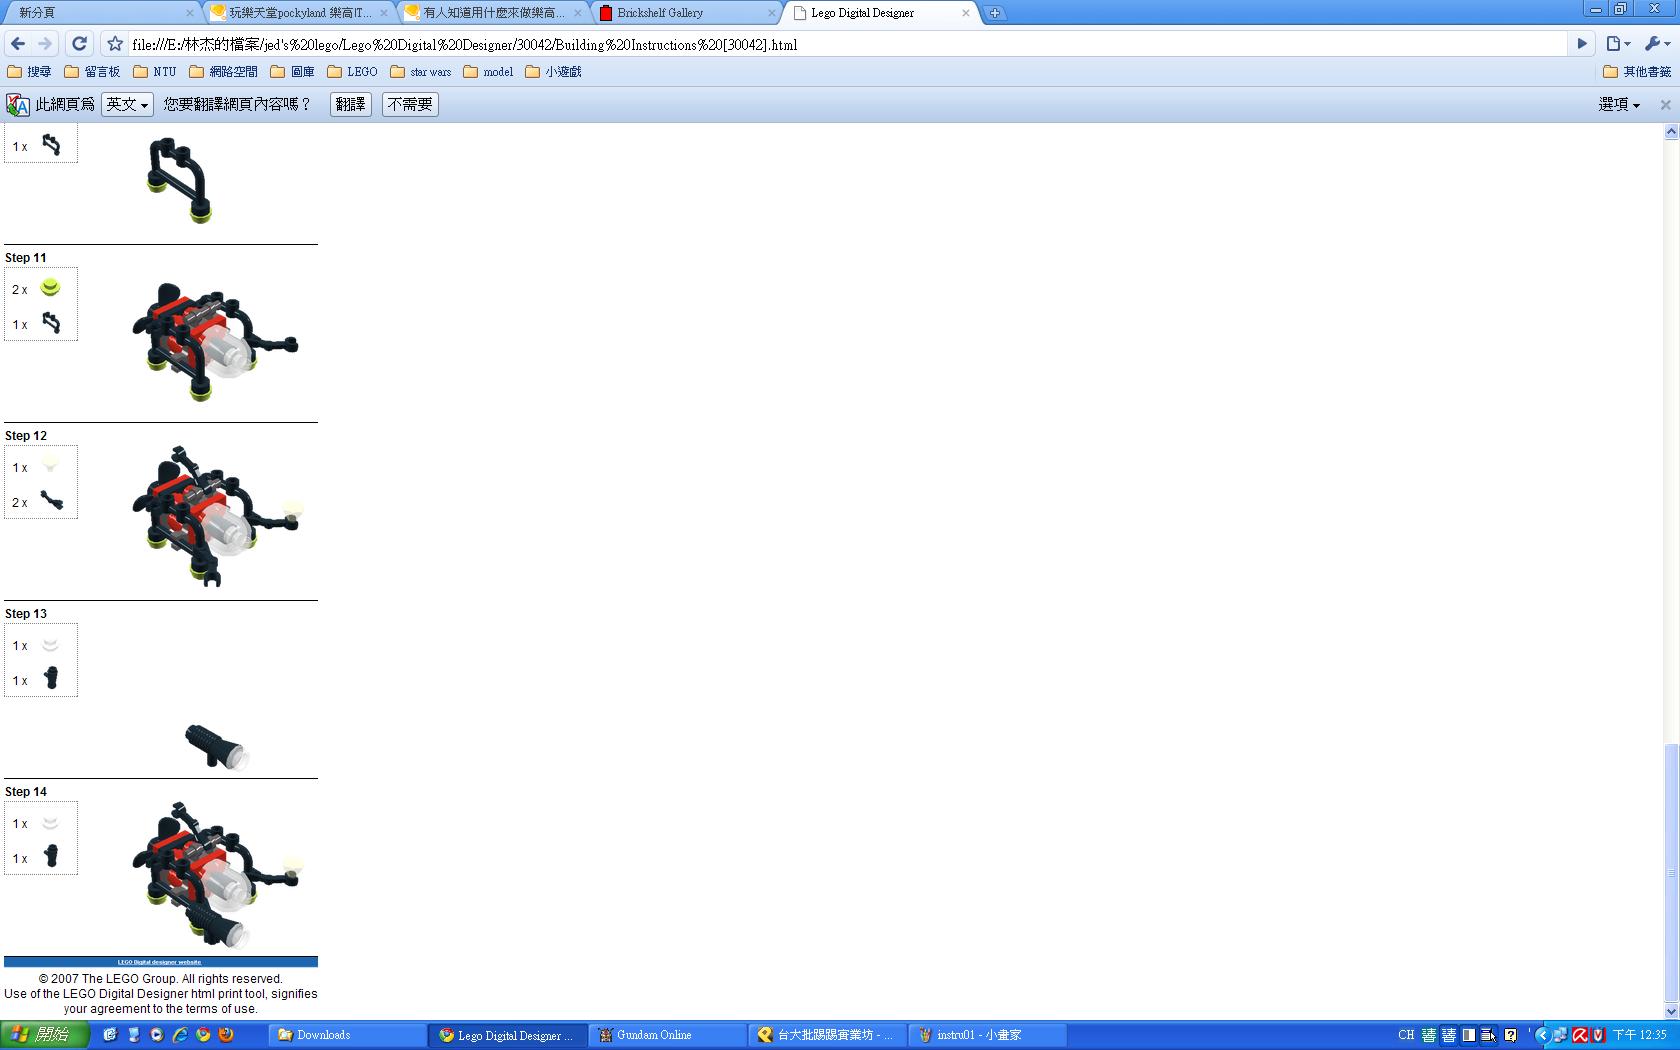Click the 翻譯 translate button
The image size is (1680, 1050).
click(x=351, y=104)
